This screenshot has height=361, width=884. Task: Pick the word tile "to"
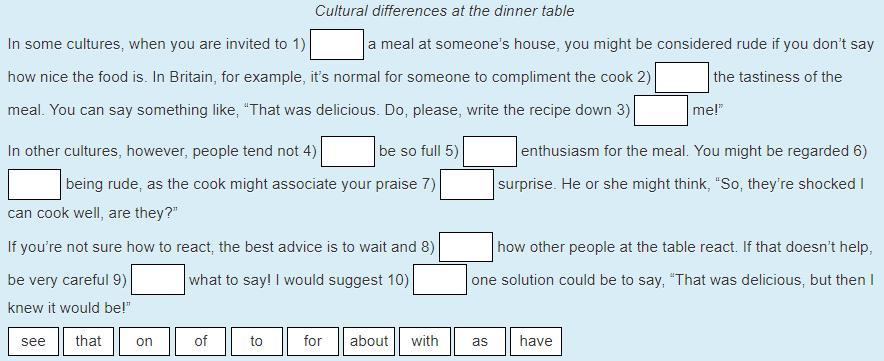[257, 341]
